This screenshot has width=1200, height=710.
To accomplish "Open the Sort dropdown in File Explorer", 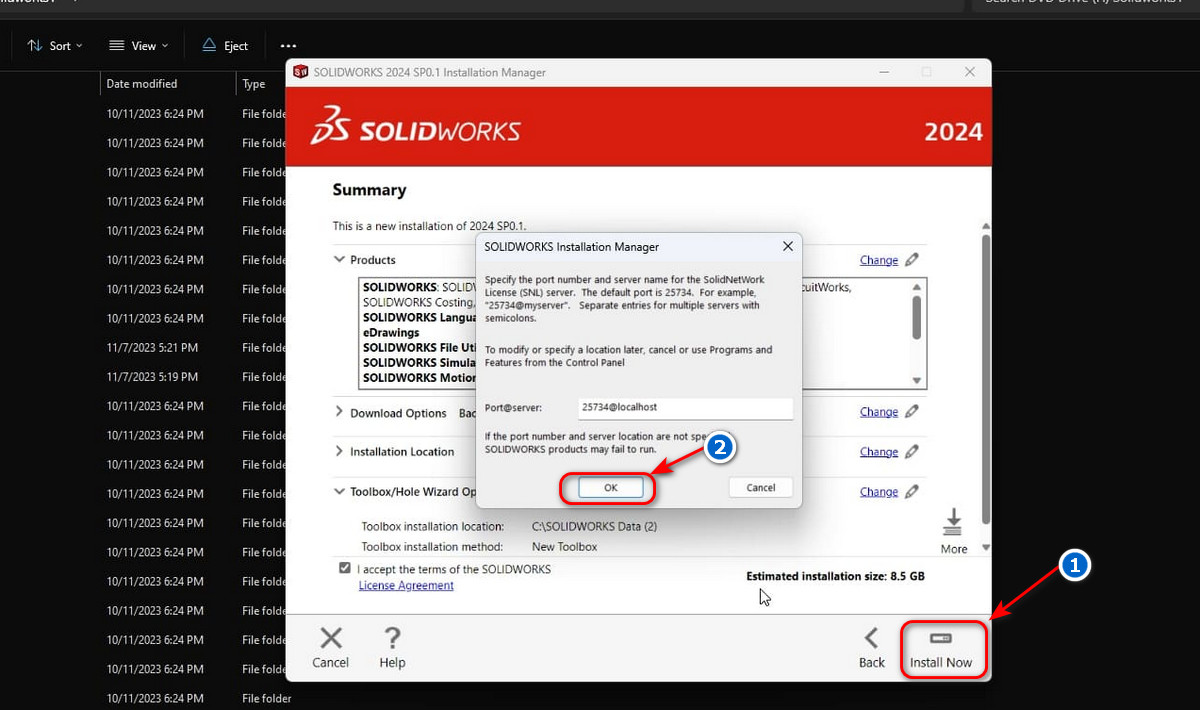I will pyautogui.click(x=55, y=46).
